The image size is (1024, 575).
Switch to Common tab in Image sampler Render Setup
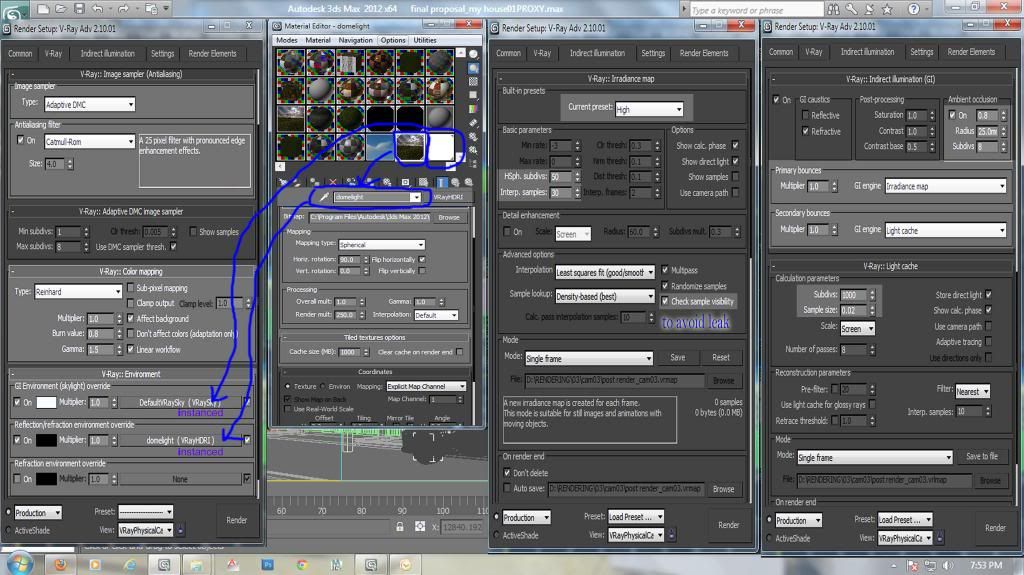(x=20, y=54)
